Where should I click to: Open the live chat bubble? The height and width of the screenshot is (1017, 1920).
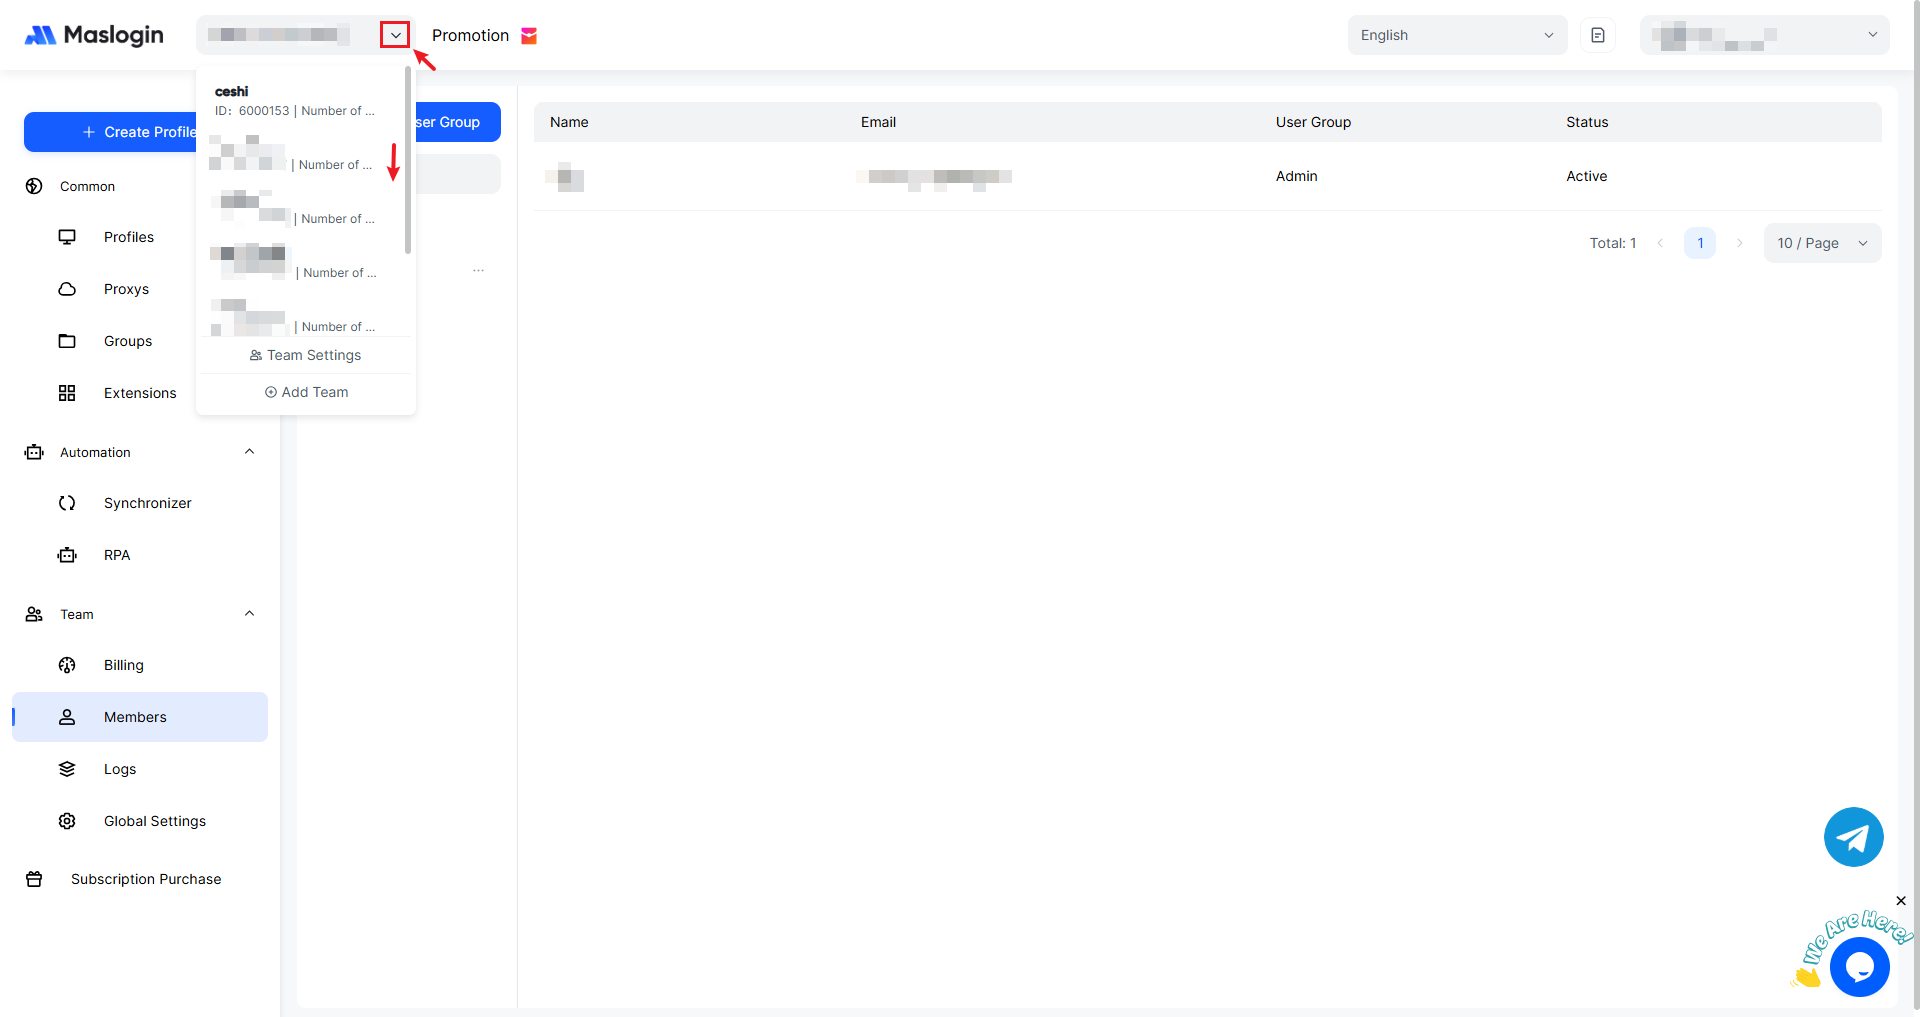pos(1859,967)
